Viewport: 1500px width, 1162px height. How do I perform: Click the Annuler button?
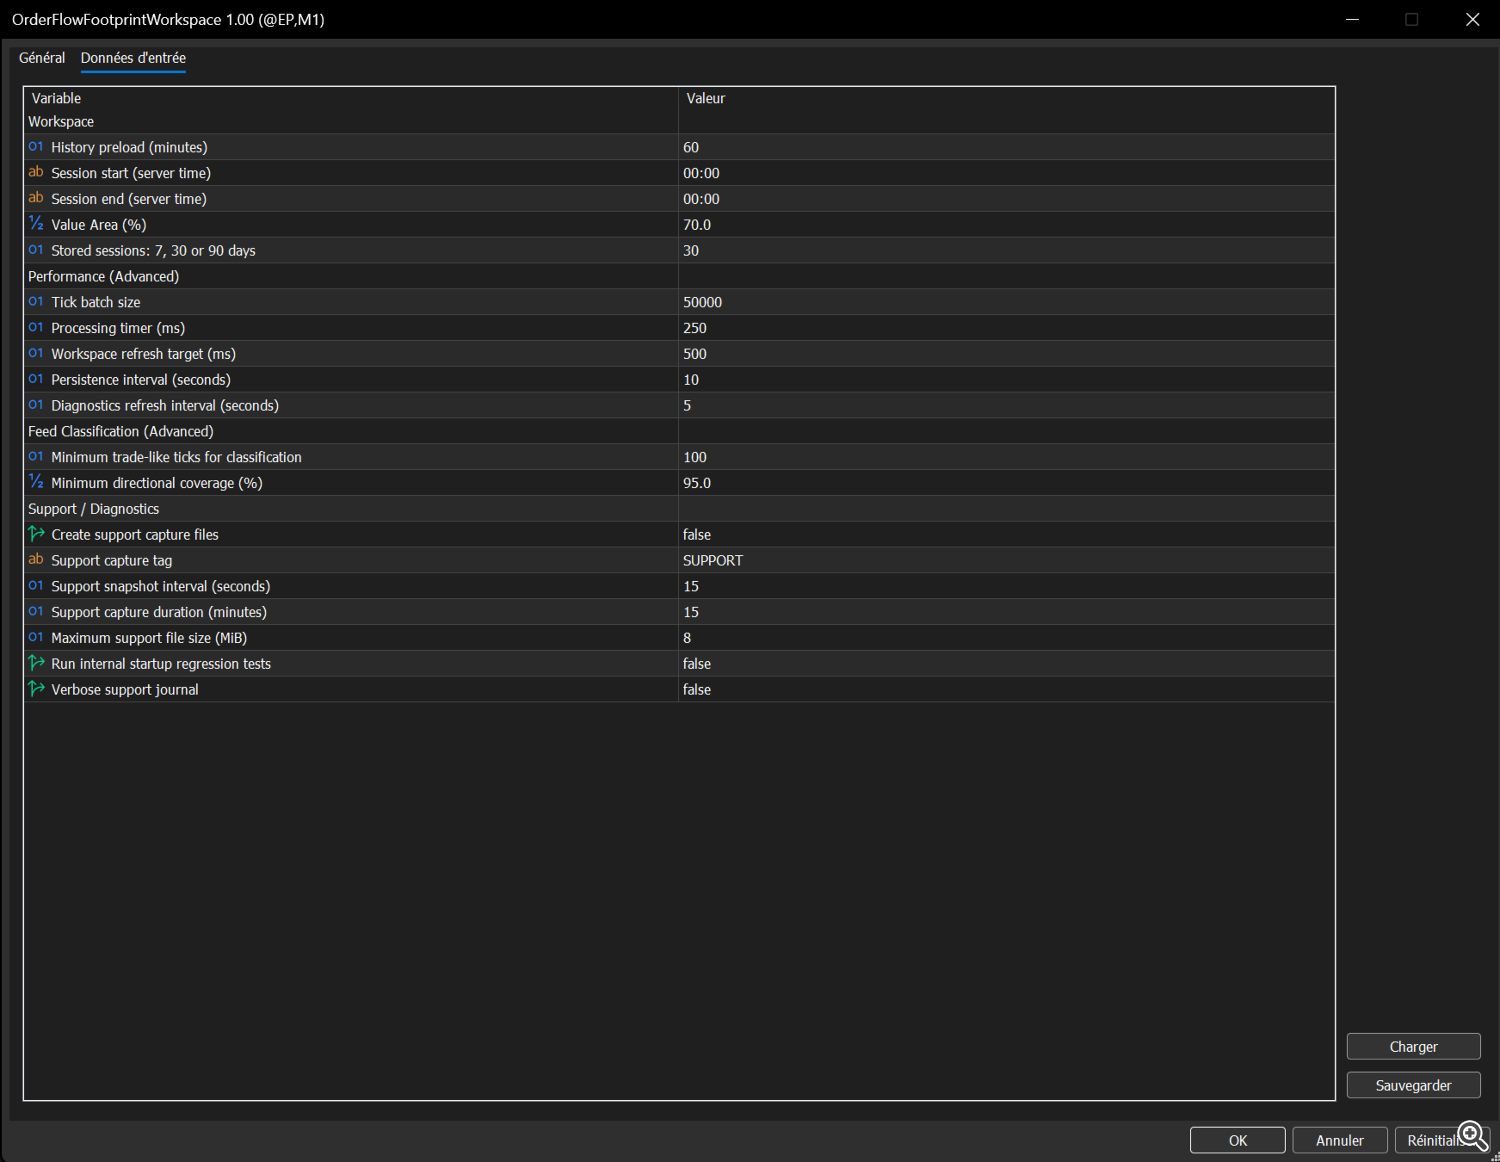point(1340,1141)
